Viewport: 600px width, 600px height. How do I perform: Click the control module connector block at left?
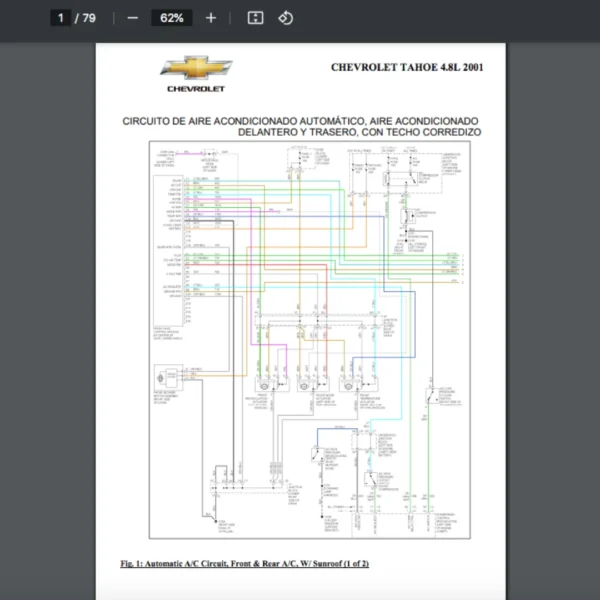167,250
